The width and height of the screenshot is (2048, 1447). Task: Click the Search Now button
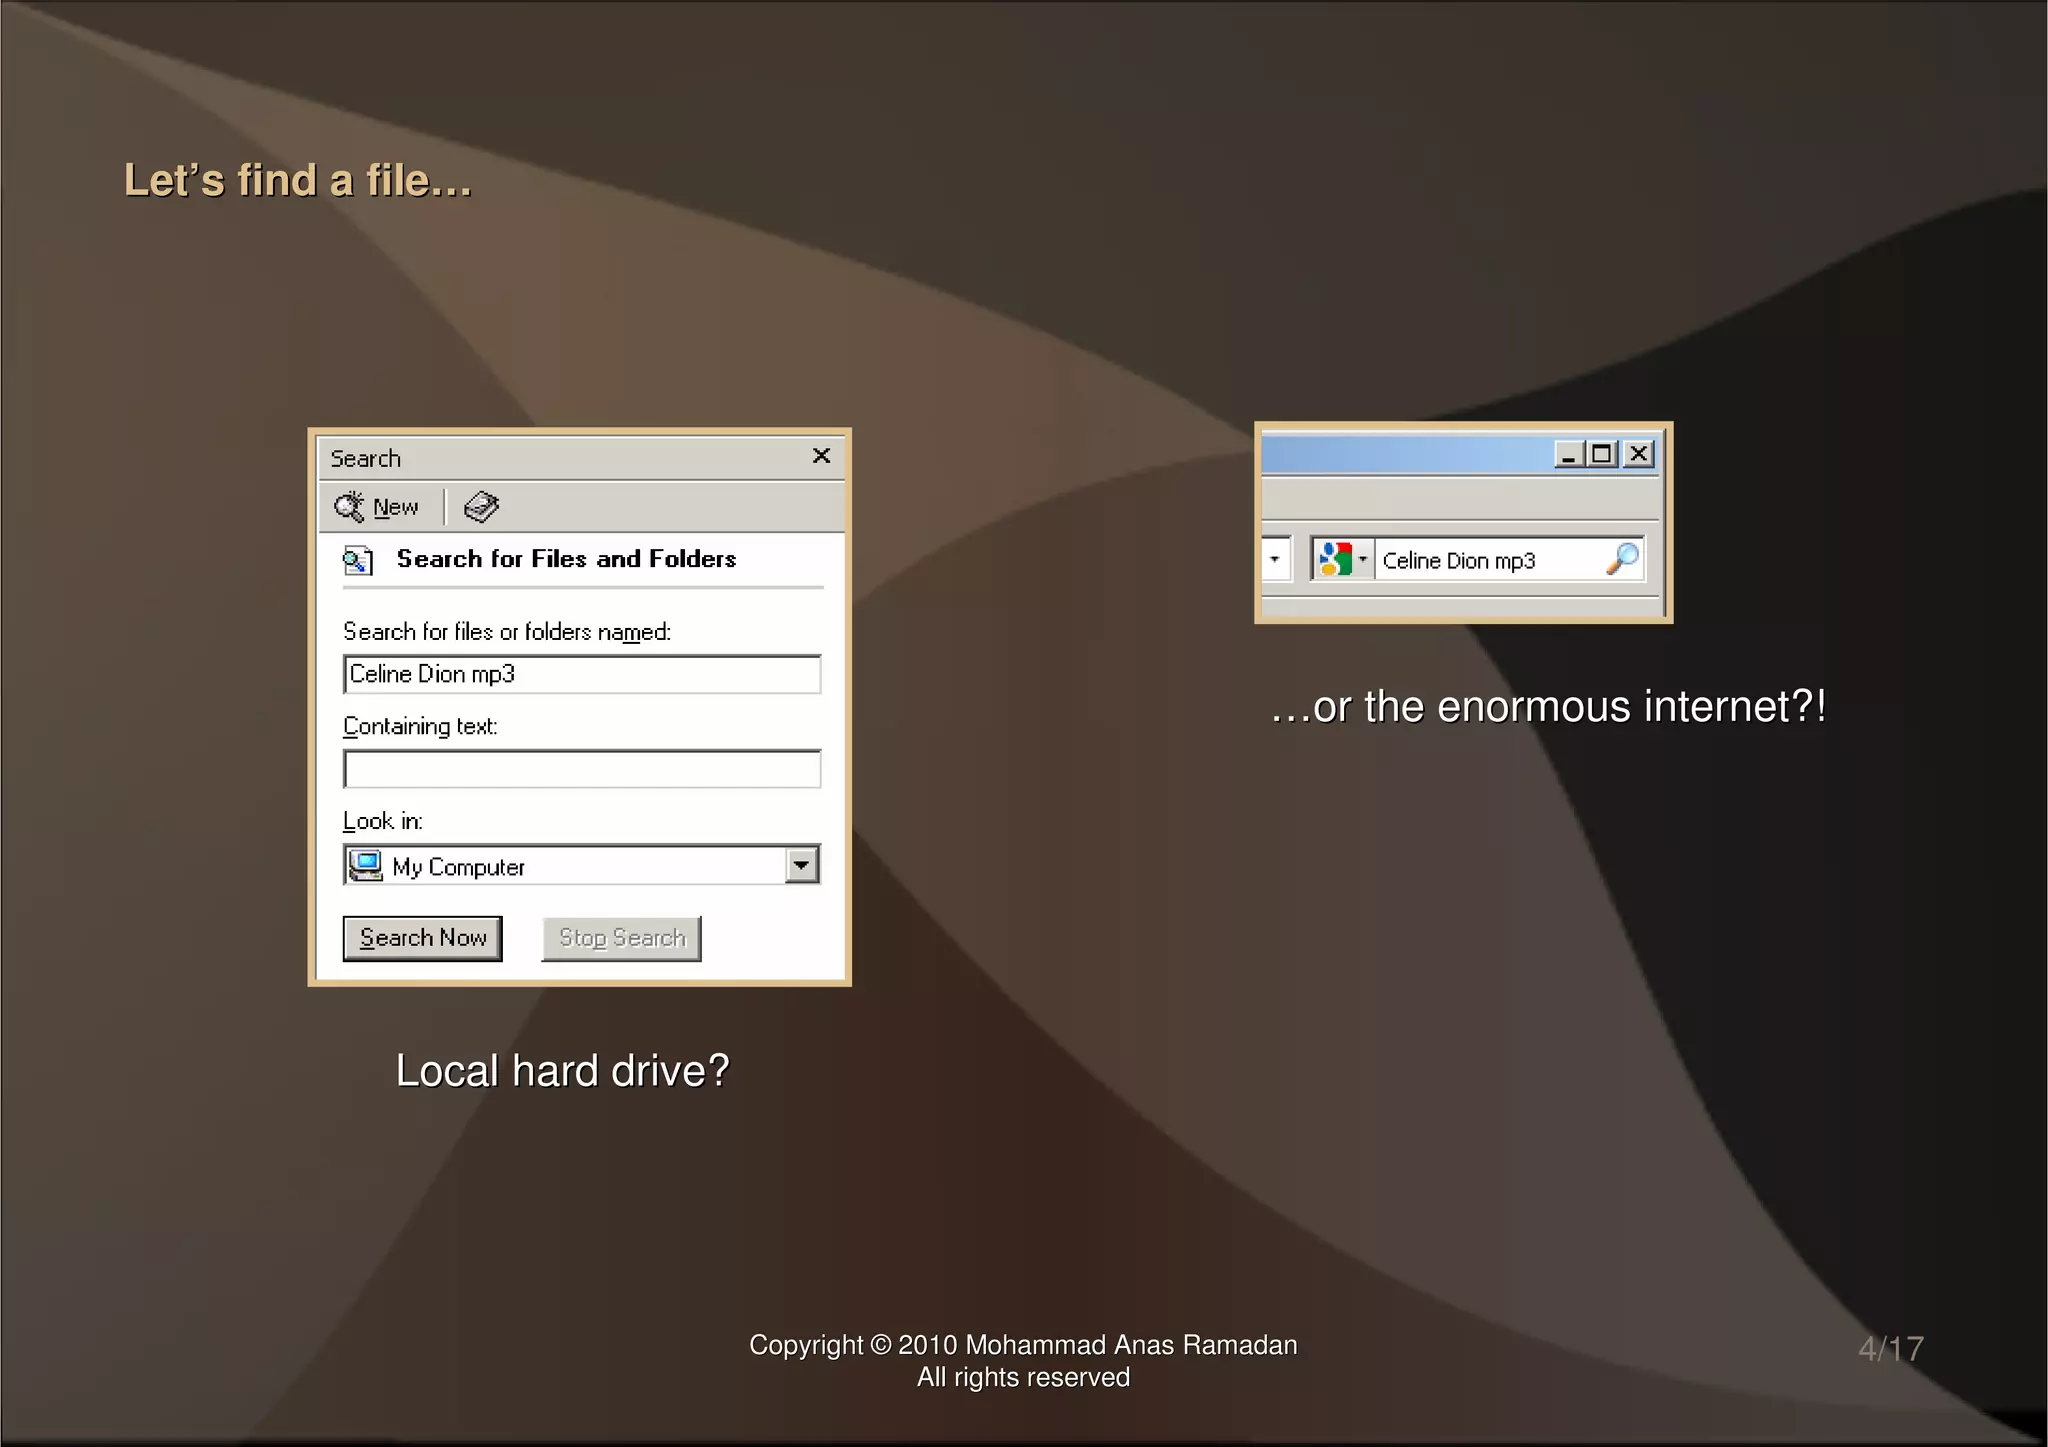[422, 938]
